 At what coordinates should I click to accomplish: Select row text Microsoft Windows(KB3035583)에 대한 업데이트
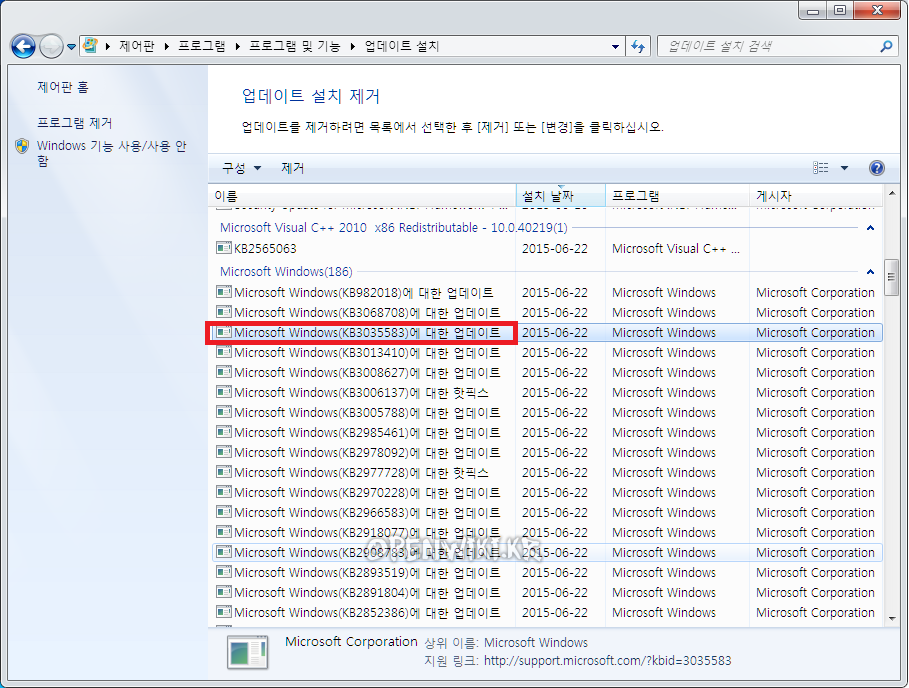point(368,333)
